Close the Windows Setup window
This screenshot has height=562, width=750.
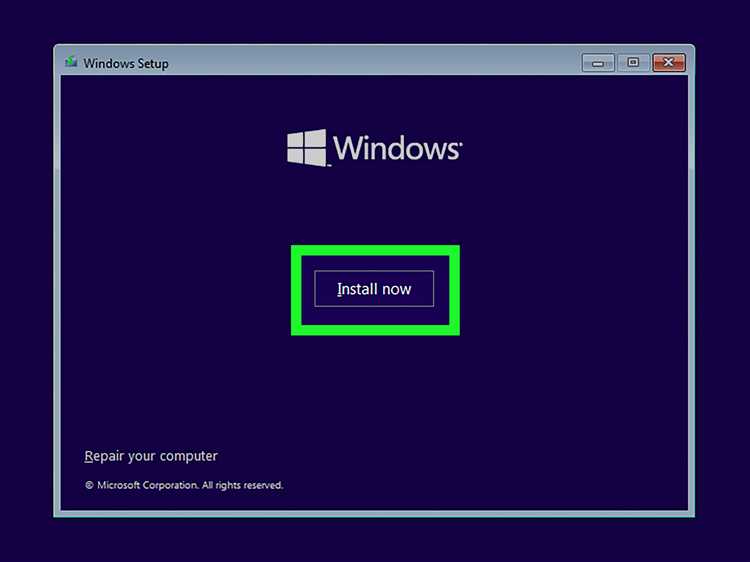(669, 63)
